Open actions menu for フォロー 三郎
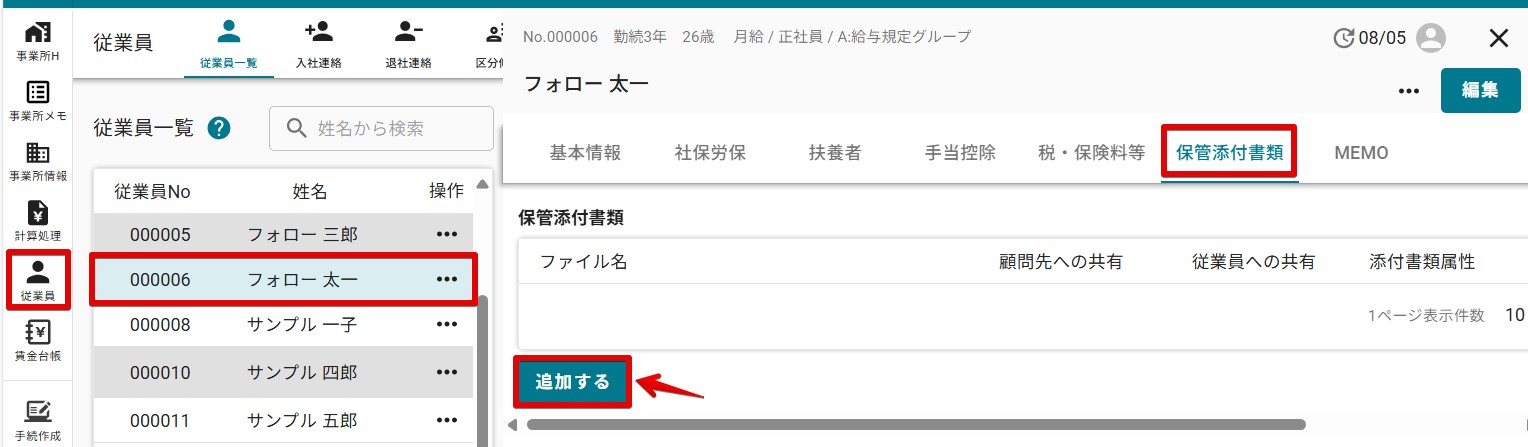 446,235
